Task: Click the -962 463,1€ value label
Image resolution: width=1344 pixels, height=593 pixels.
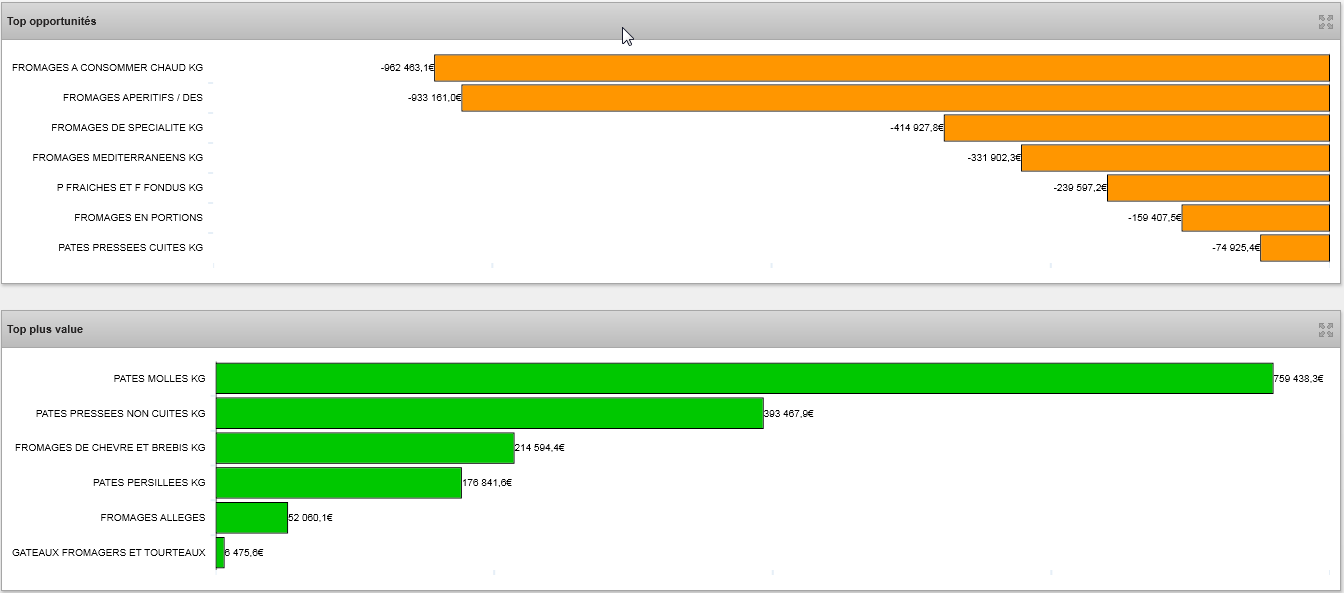Action: coord(407,68)
